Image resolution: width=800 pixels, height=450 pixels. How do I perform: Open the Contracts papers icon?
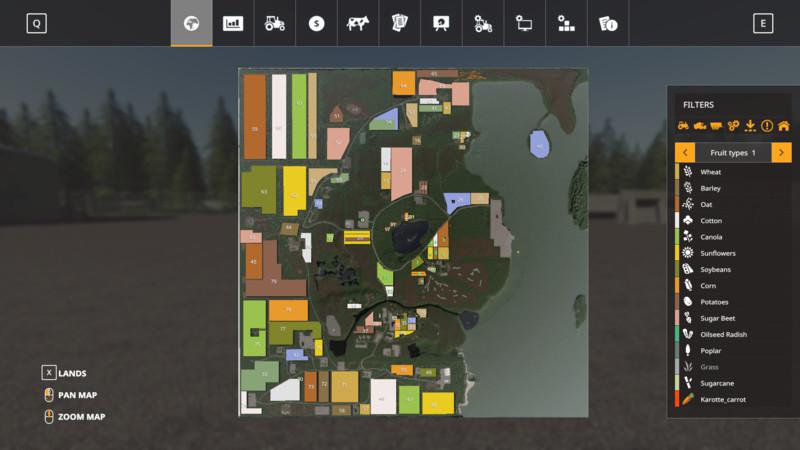(x=399, y=23)
